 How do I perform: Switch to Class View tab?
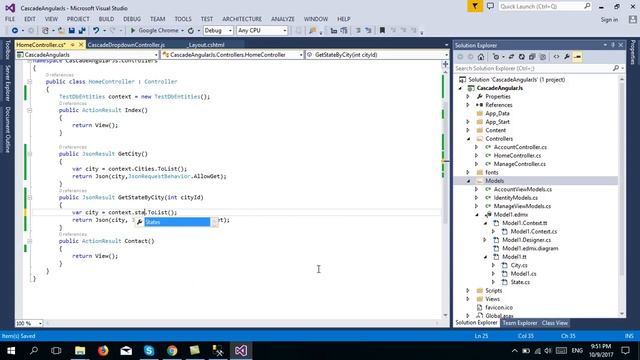click(554, 323)
